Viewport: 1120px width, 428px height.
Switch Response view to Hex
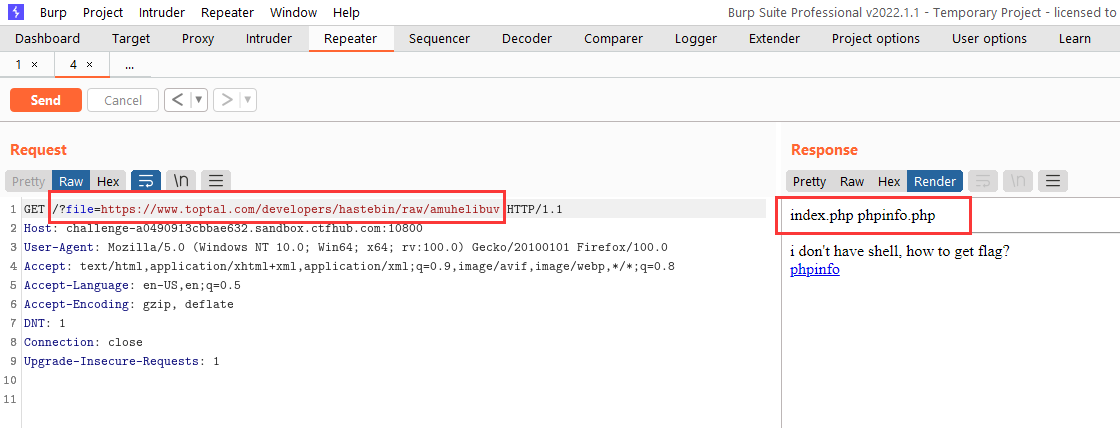pyautogui.click(x=889, y=181)
